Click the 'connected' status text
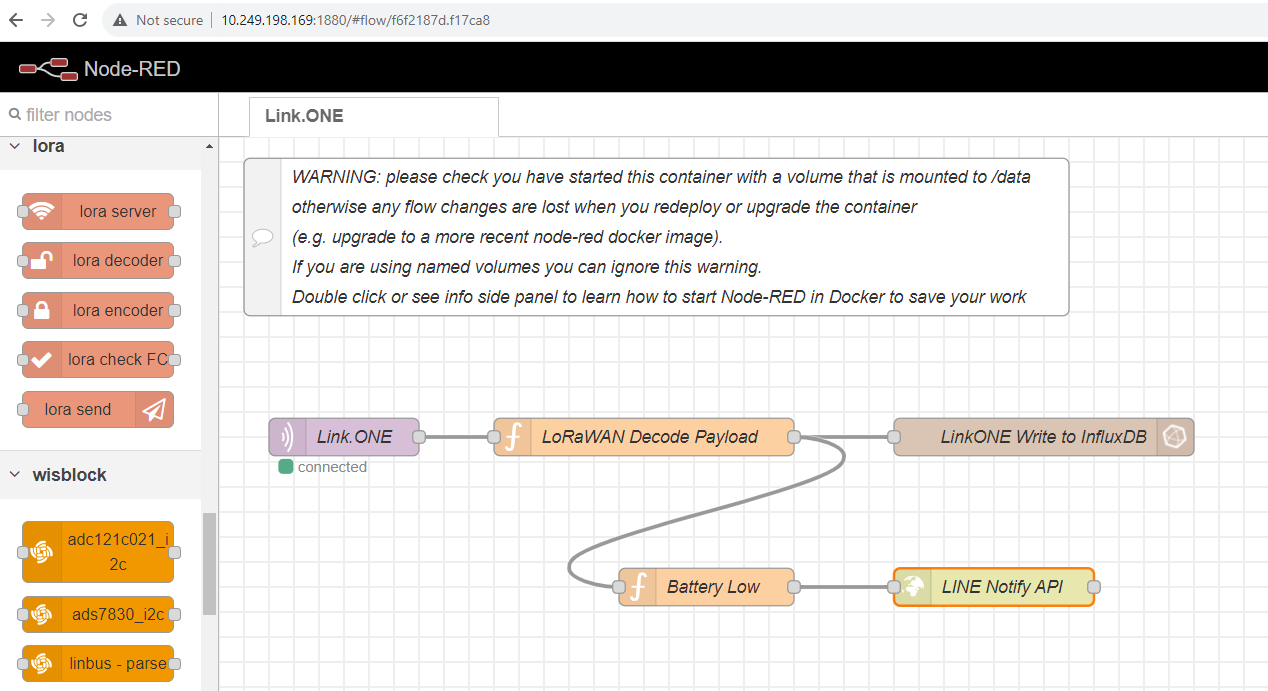The width and height of the screenshot is (1268, 691). 332,467
